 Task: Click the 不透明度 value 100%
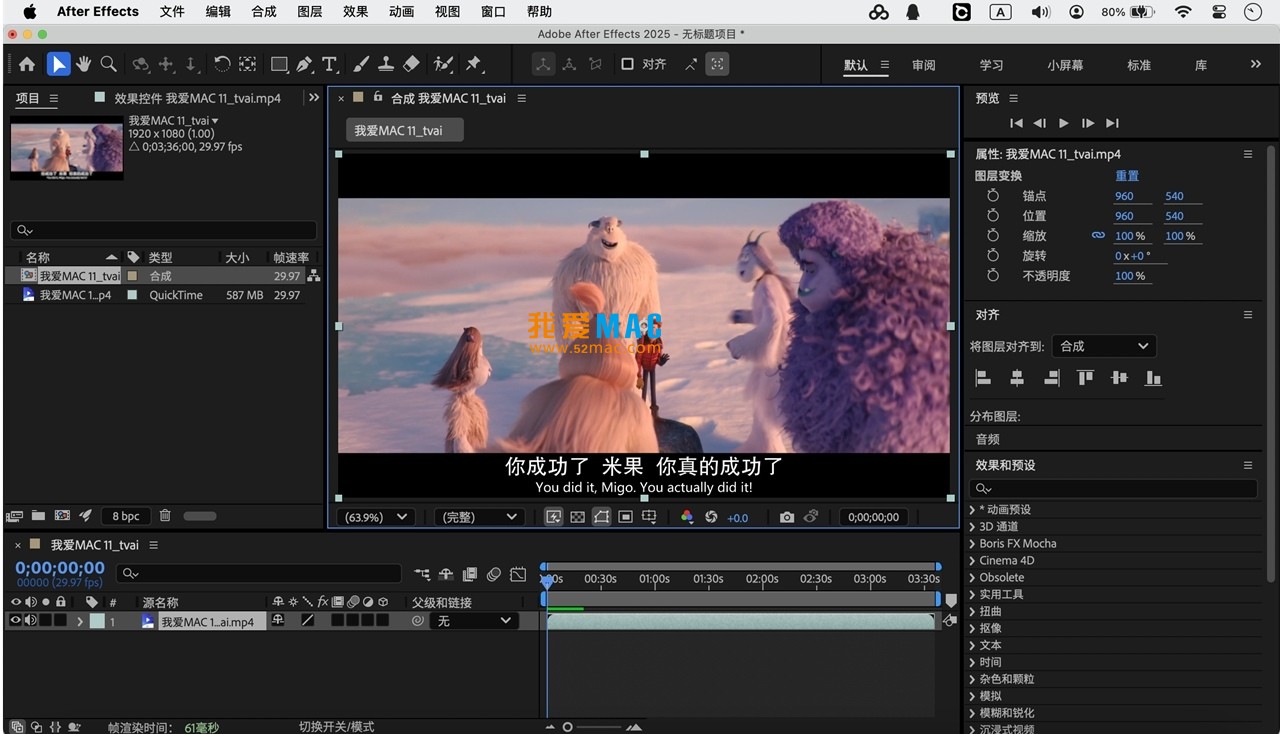(1131, 276)
